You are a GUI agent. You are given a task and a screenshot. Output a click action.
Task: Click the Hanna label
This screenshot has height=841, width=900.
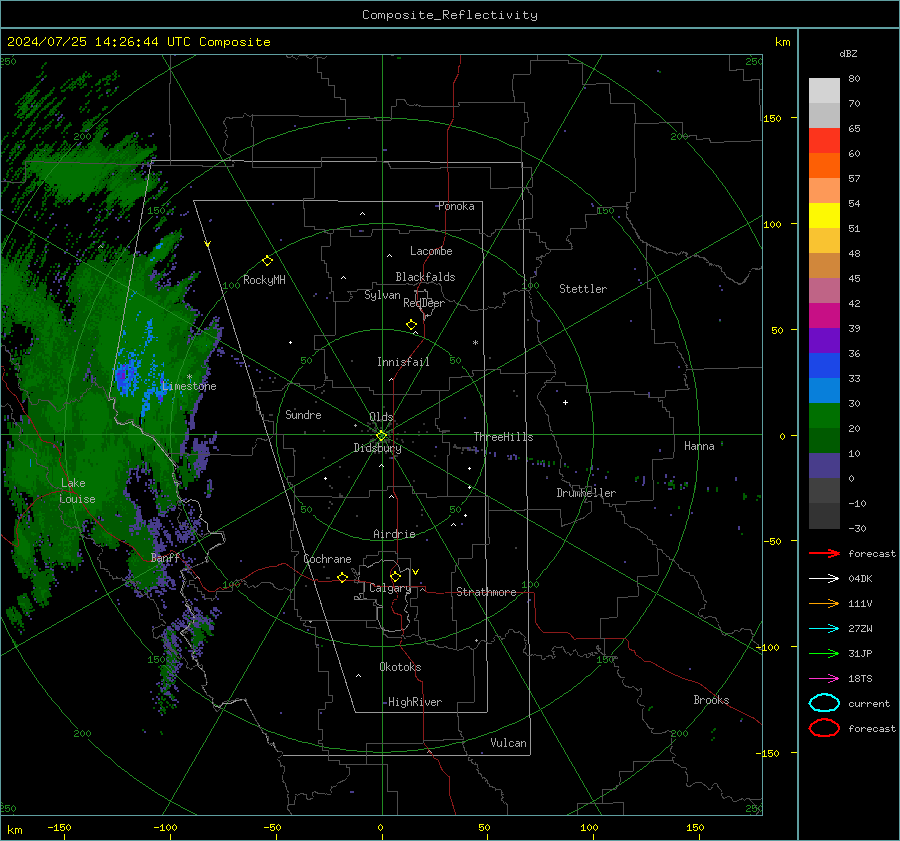pyautogui.click(x=699, y=446)
